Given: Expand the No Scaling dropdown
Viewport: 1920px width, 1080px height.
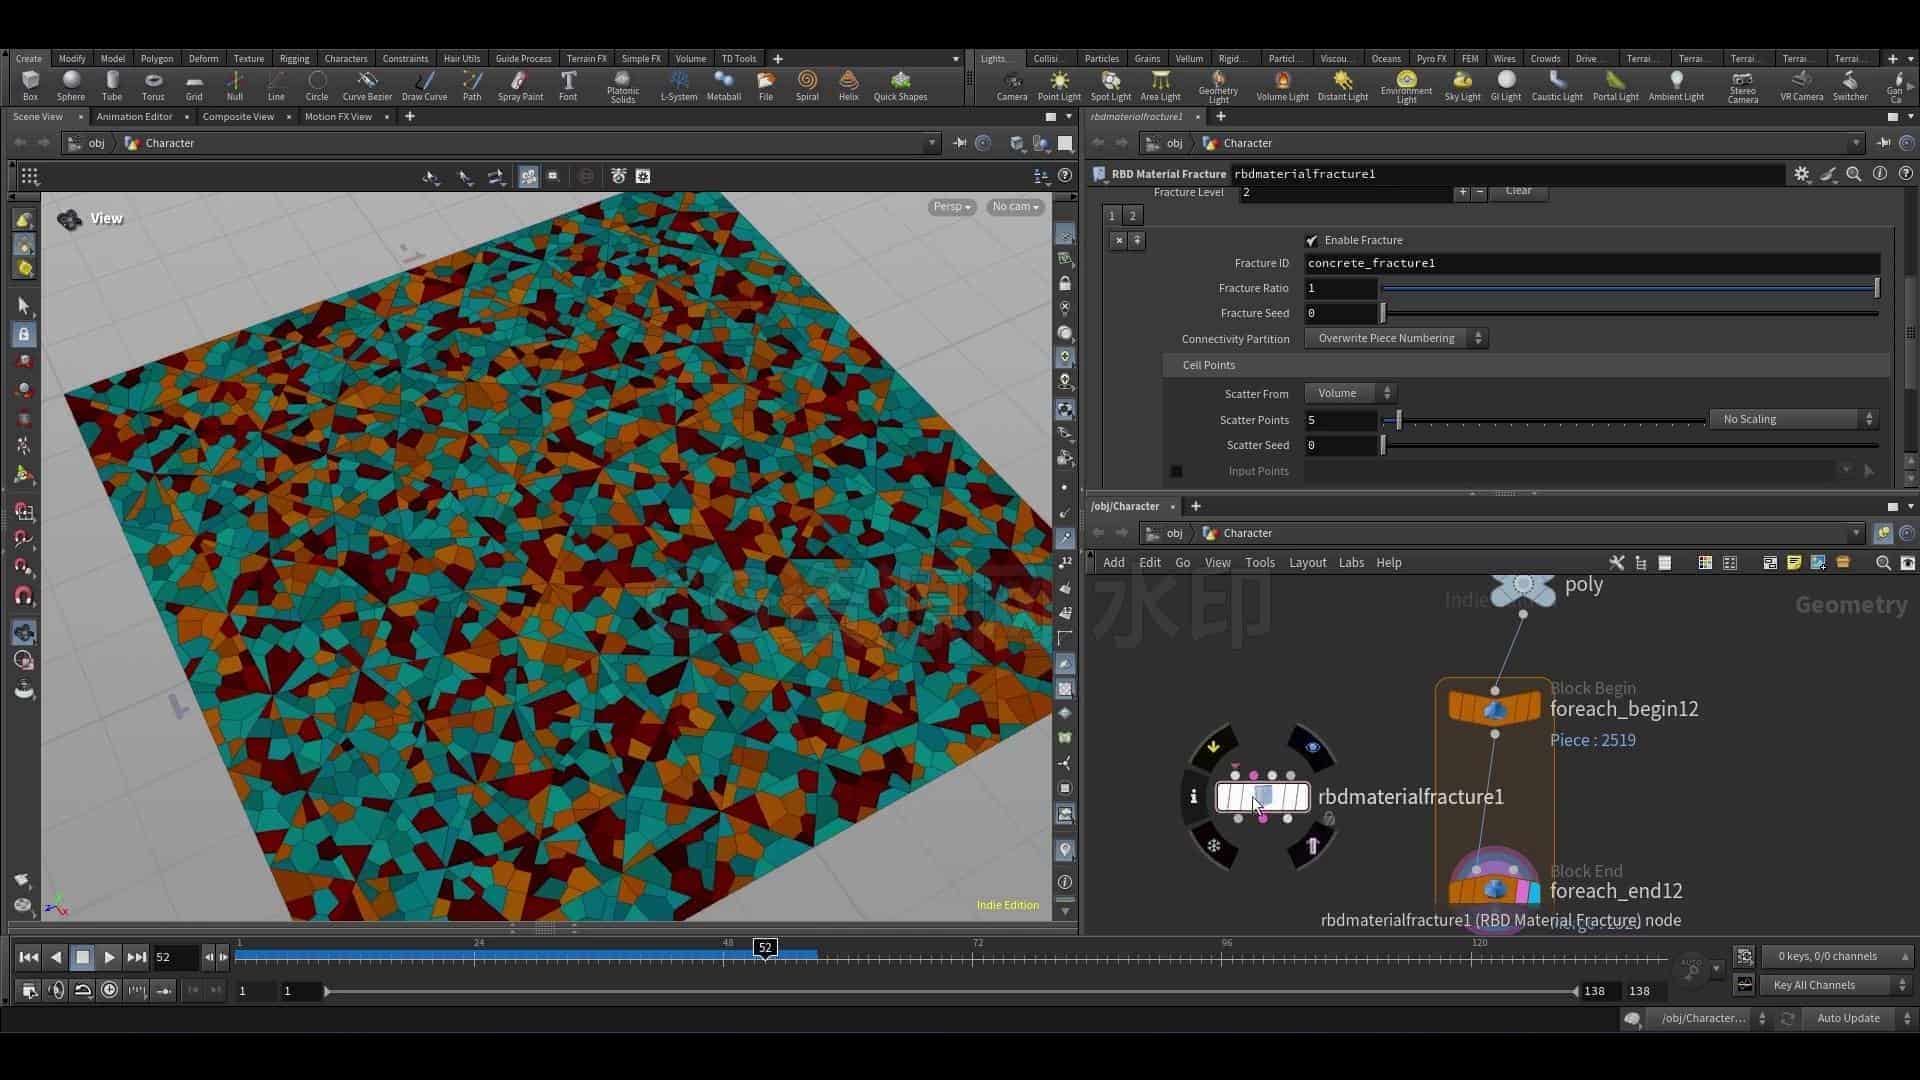Looking at the screenshot, I should pos(1794,419).
